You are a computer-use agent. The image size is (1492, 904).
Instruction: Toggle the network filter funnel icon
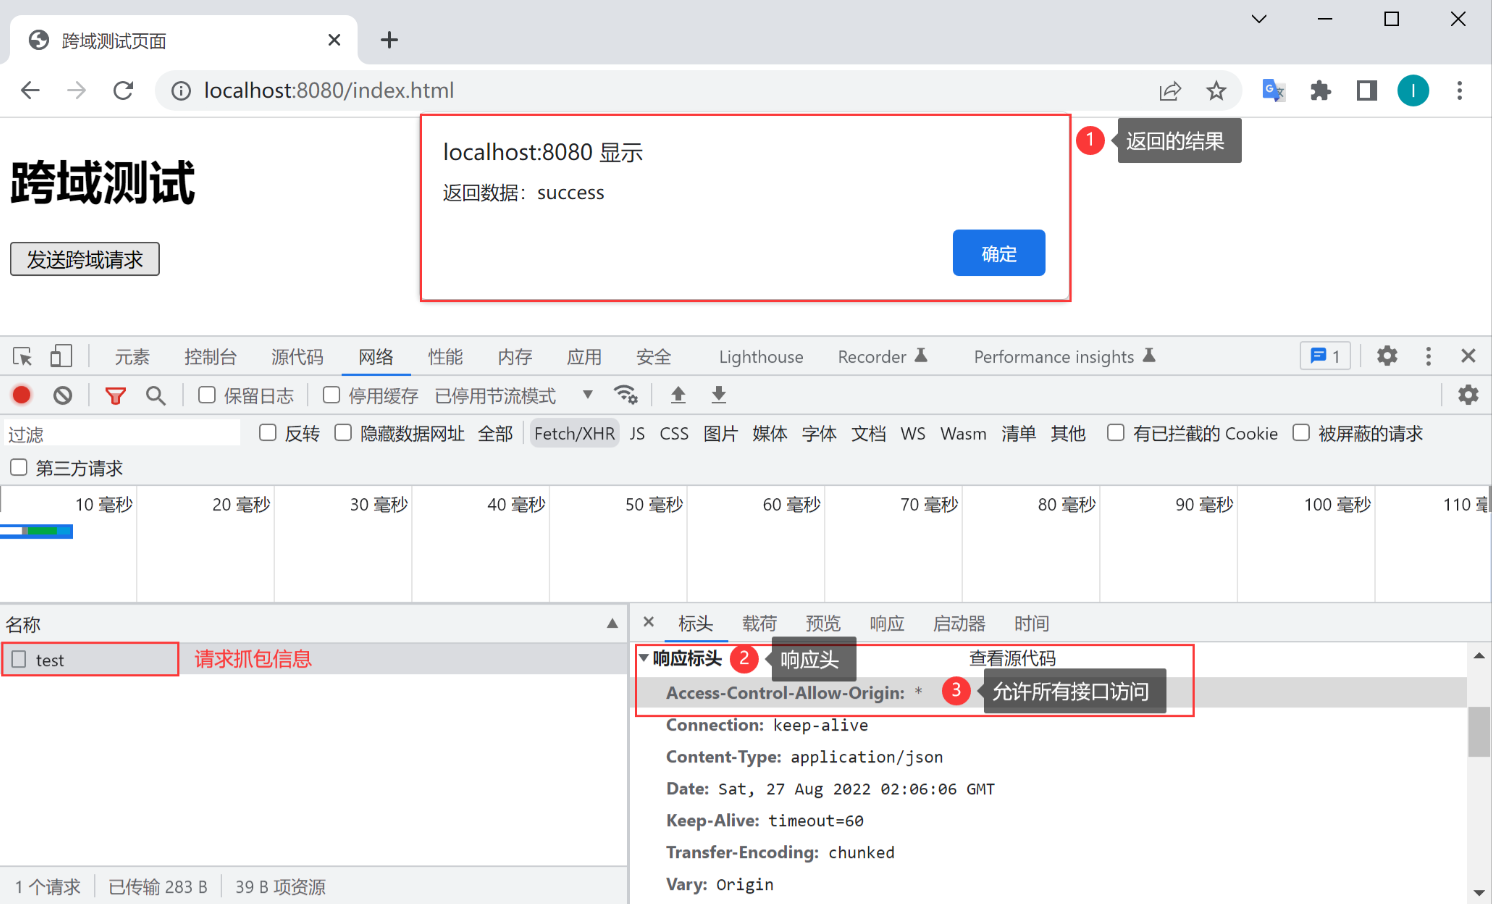click(x=115, y=395)
